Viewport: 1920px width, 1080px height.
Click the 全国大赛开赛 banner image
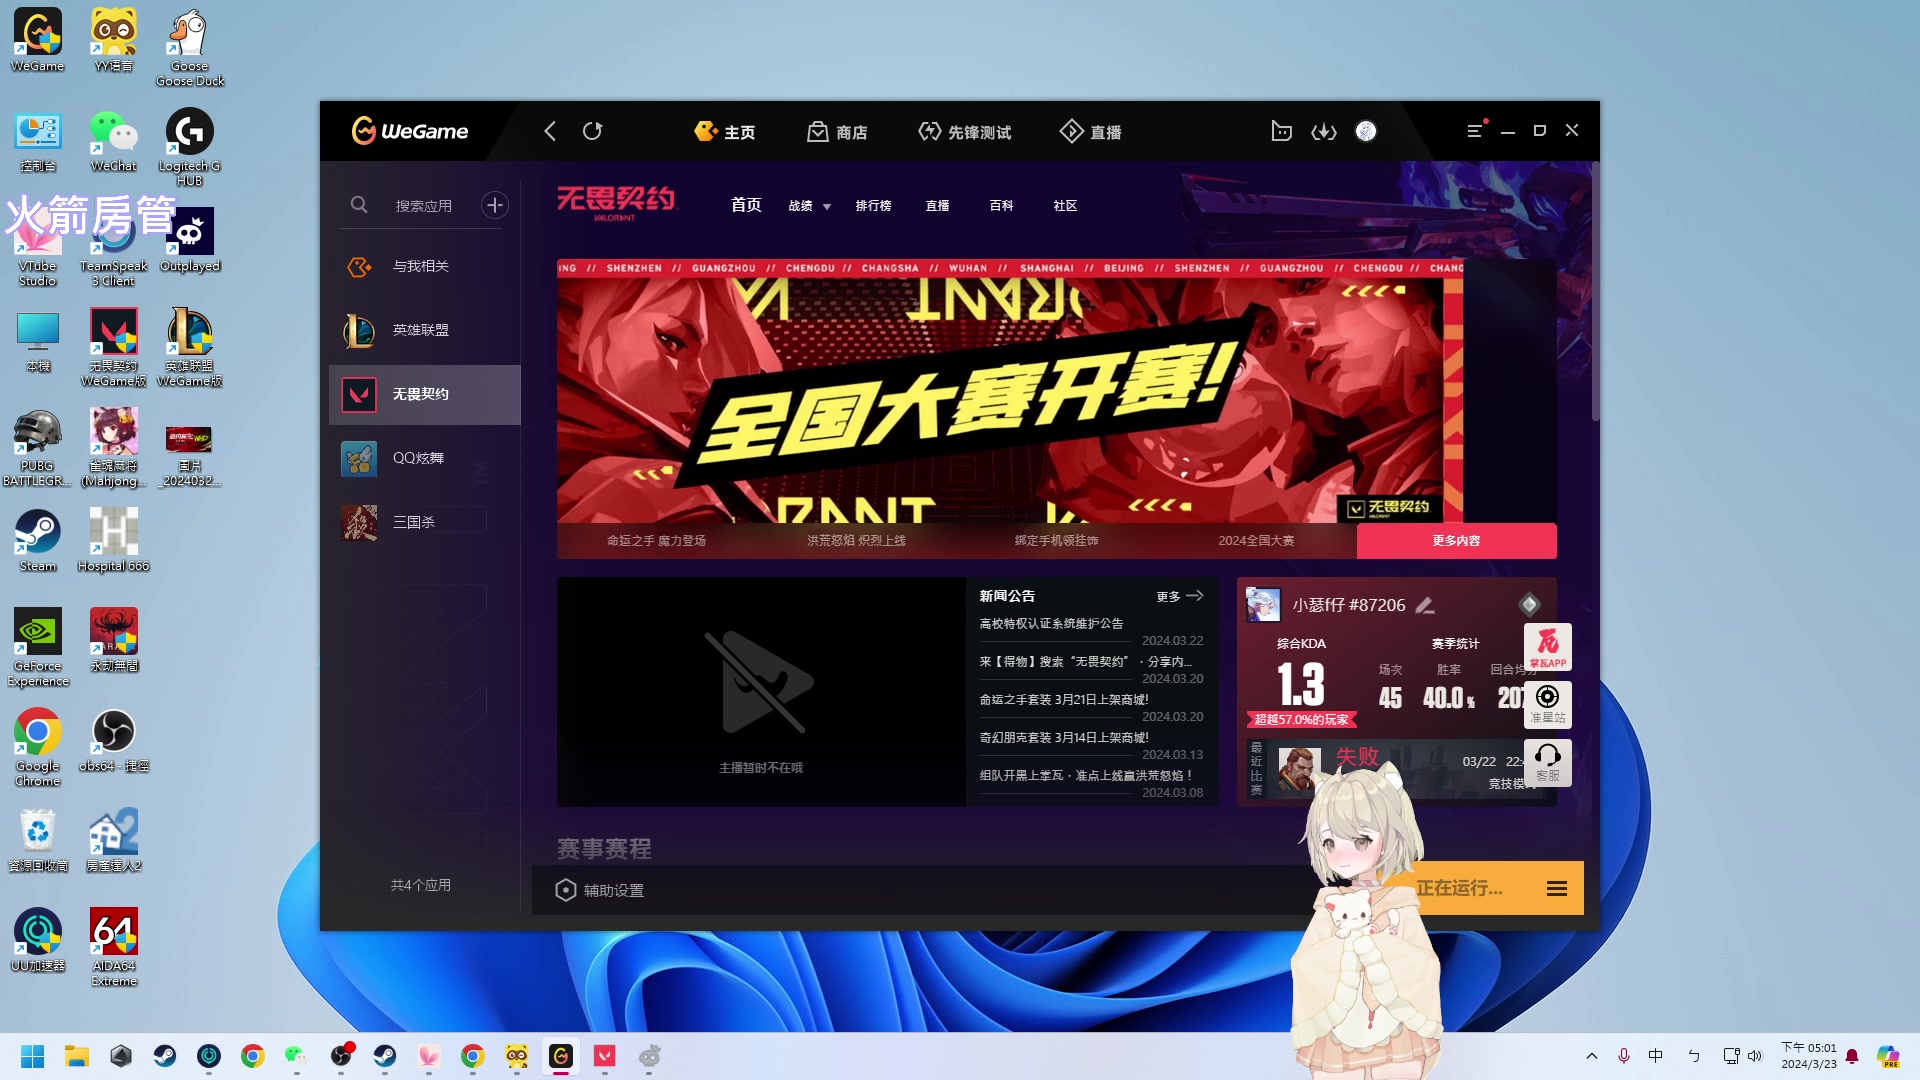[1010, 391]
